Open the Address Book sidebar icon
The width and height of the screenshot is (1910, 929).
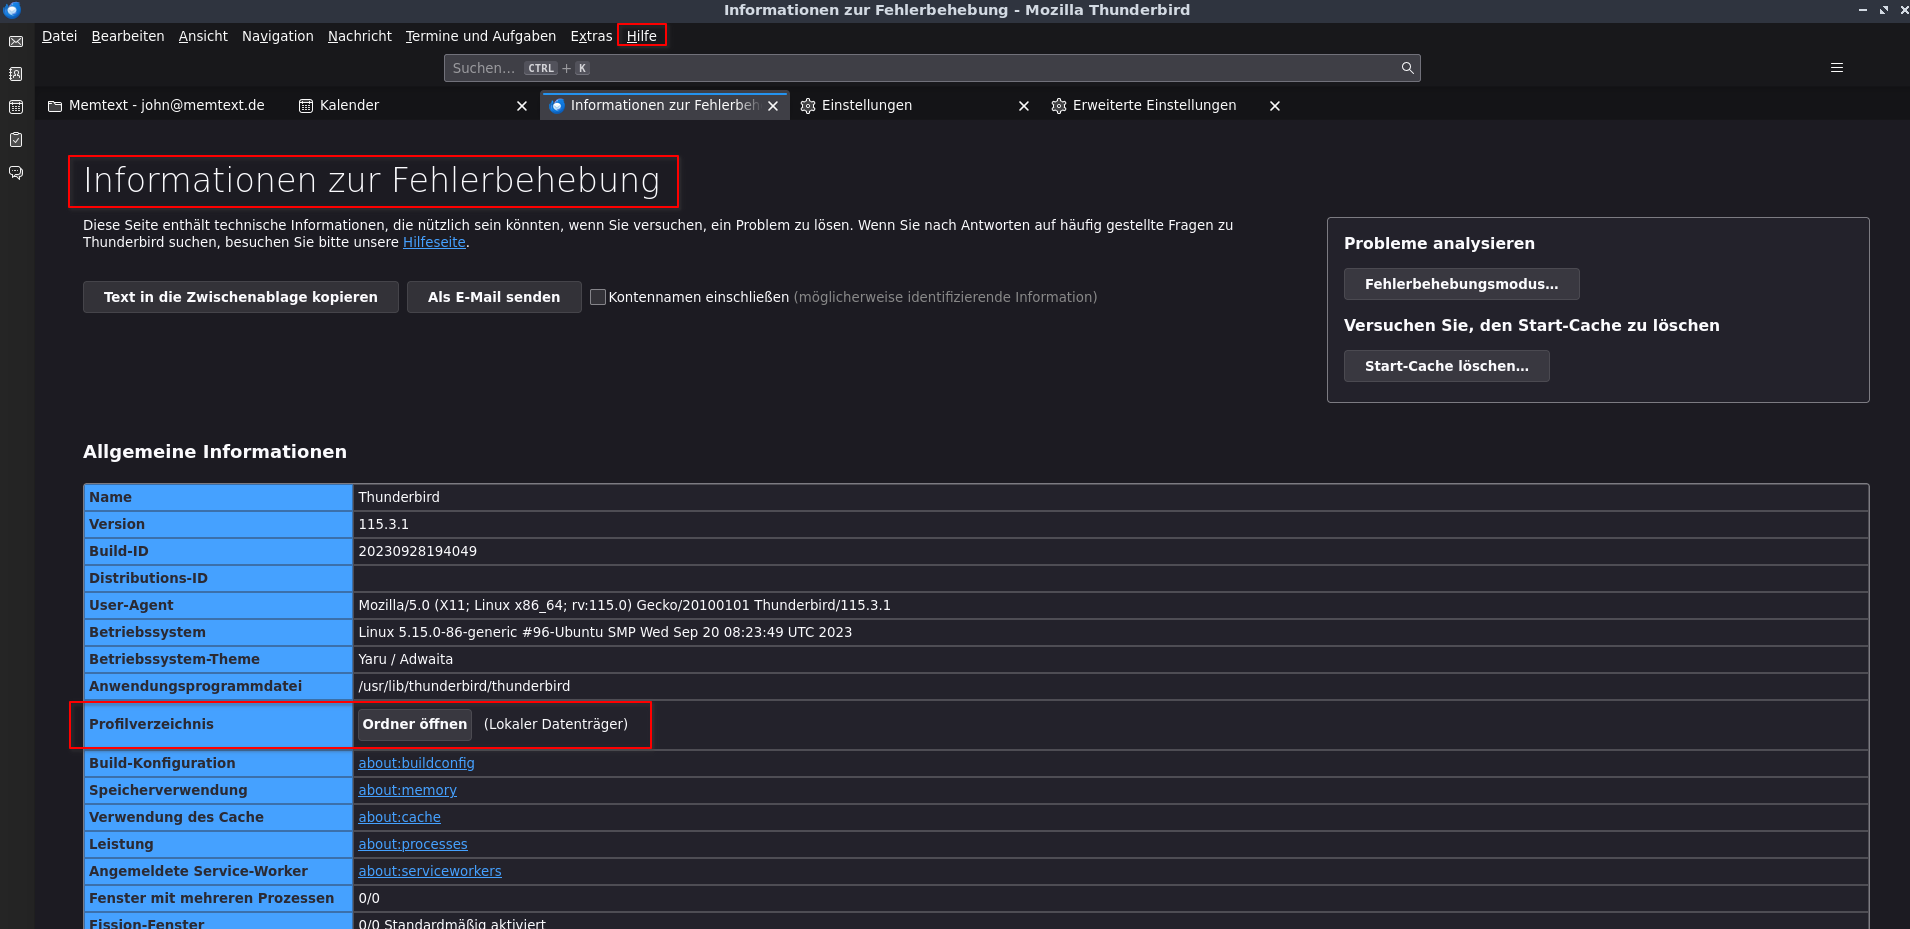16,74
